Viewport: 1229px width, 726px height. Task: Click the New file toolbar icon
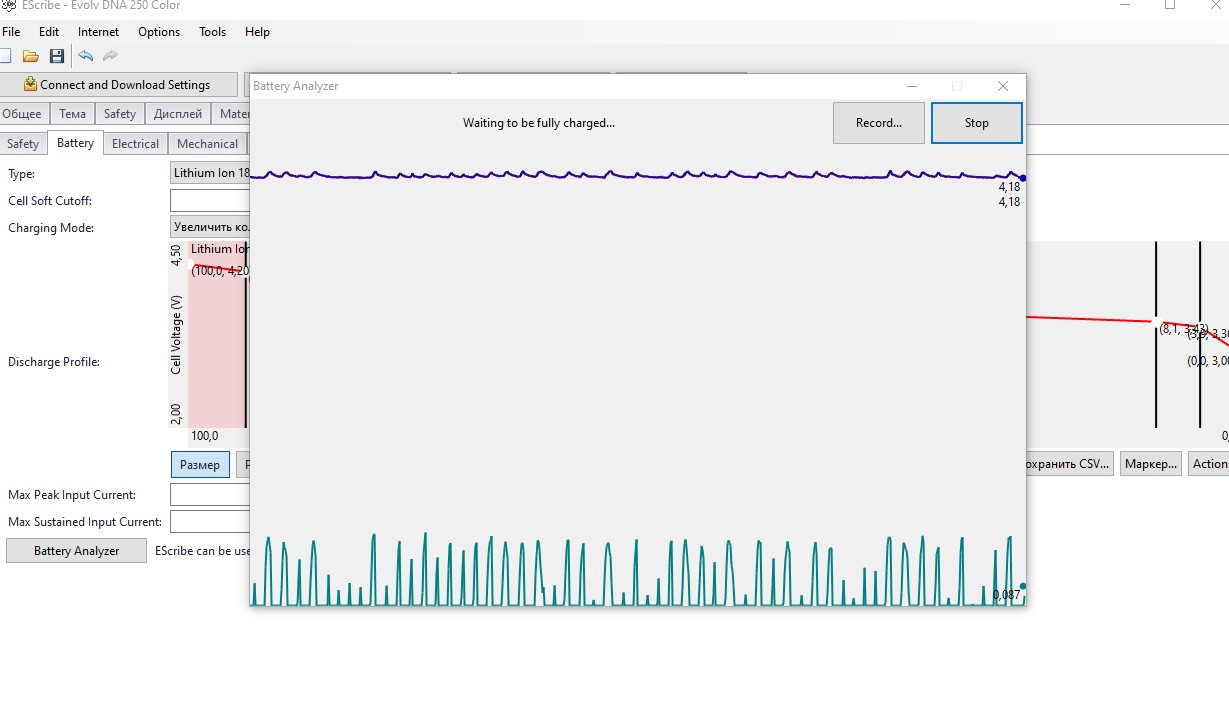(x=6, y=56)
